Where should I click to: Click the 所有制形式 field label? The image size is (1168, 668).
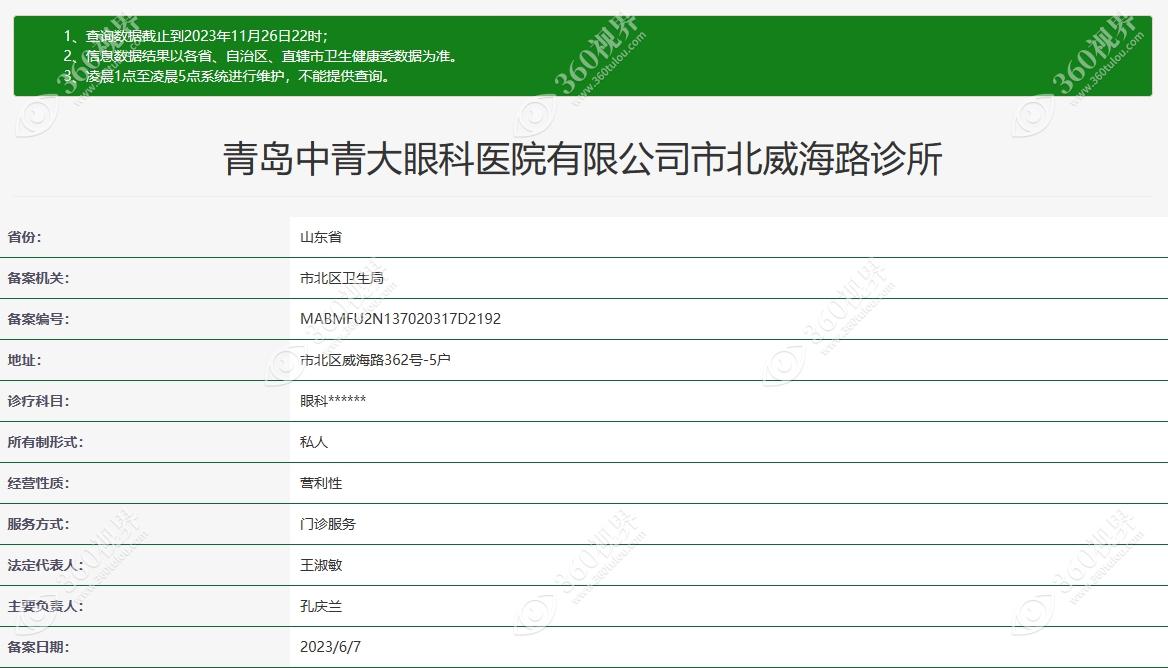click(x=45, y=442)
